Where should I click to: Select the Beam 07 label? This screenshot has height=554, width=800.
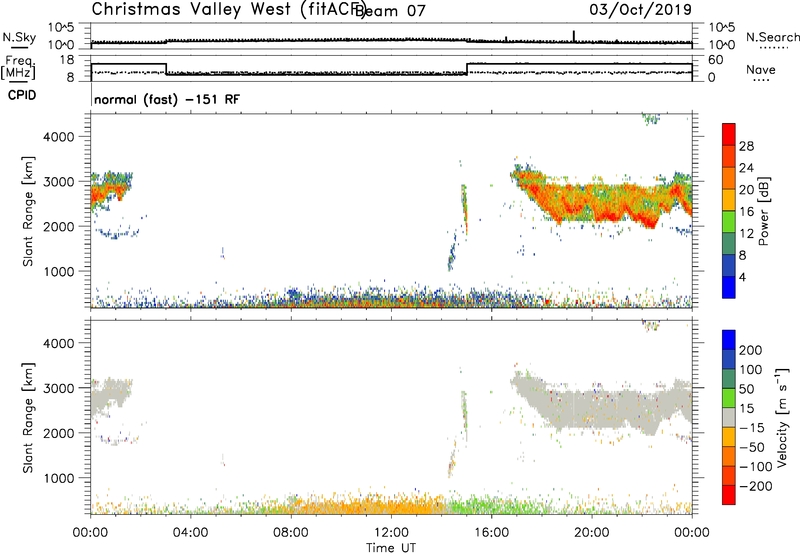[x=390, y=11]
